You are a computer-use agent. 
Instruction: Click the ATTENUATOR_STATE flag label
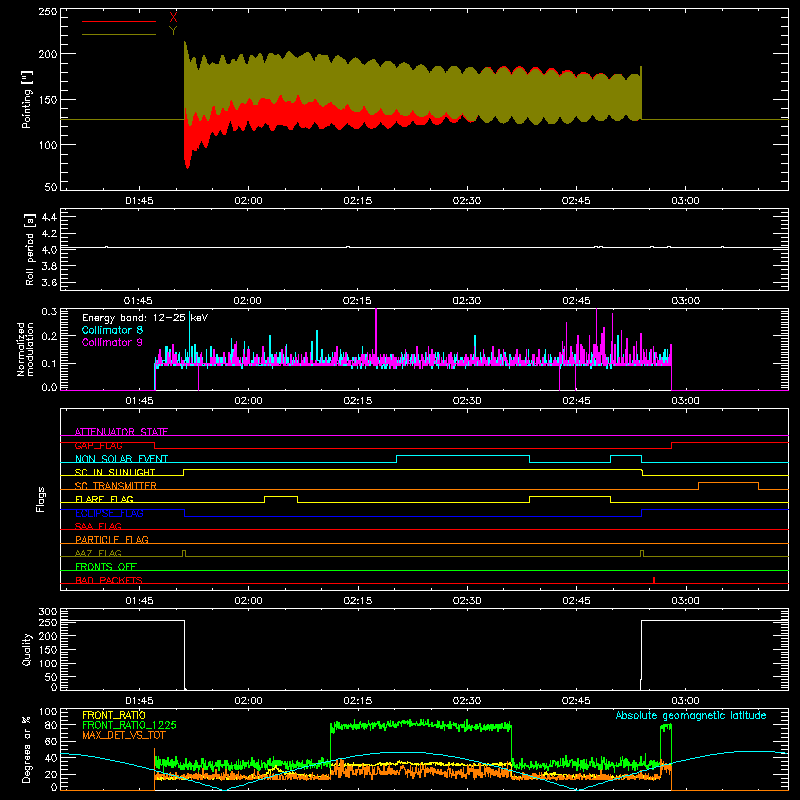pos(121,432)
